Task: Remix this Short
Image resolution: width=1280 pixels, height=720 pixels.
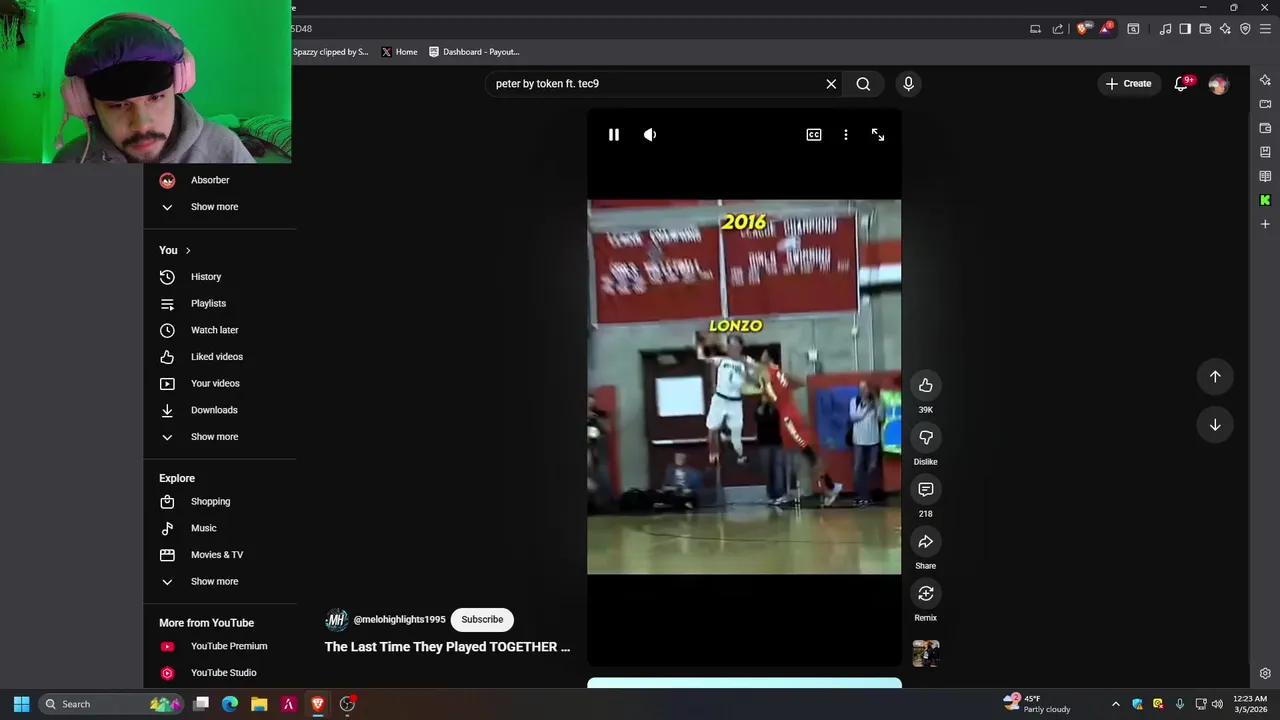Action: tap(926, 593)
